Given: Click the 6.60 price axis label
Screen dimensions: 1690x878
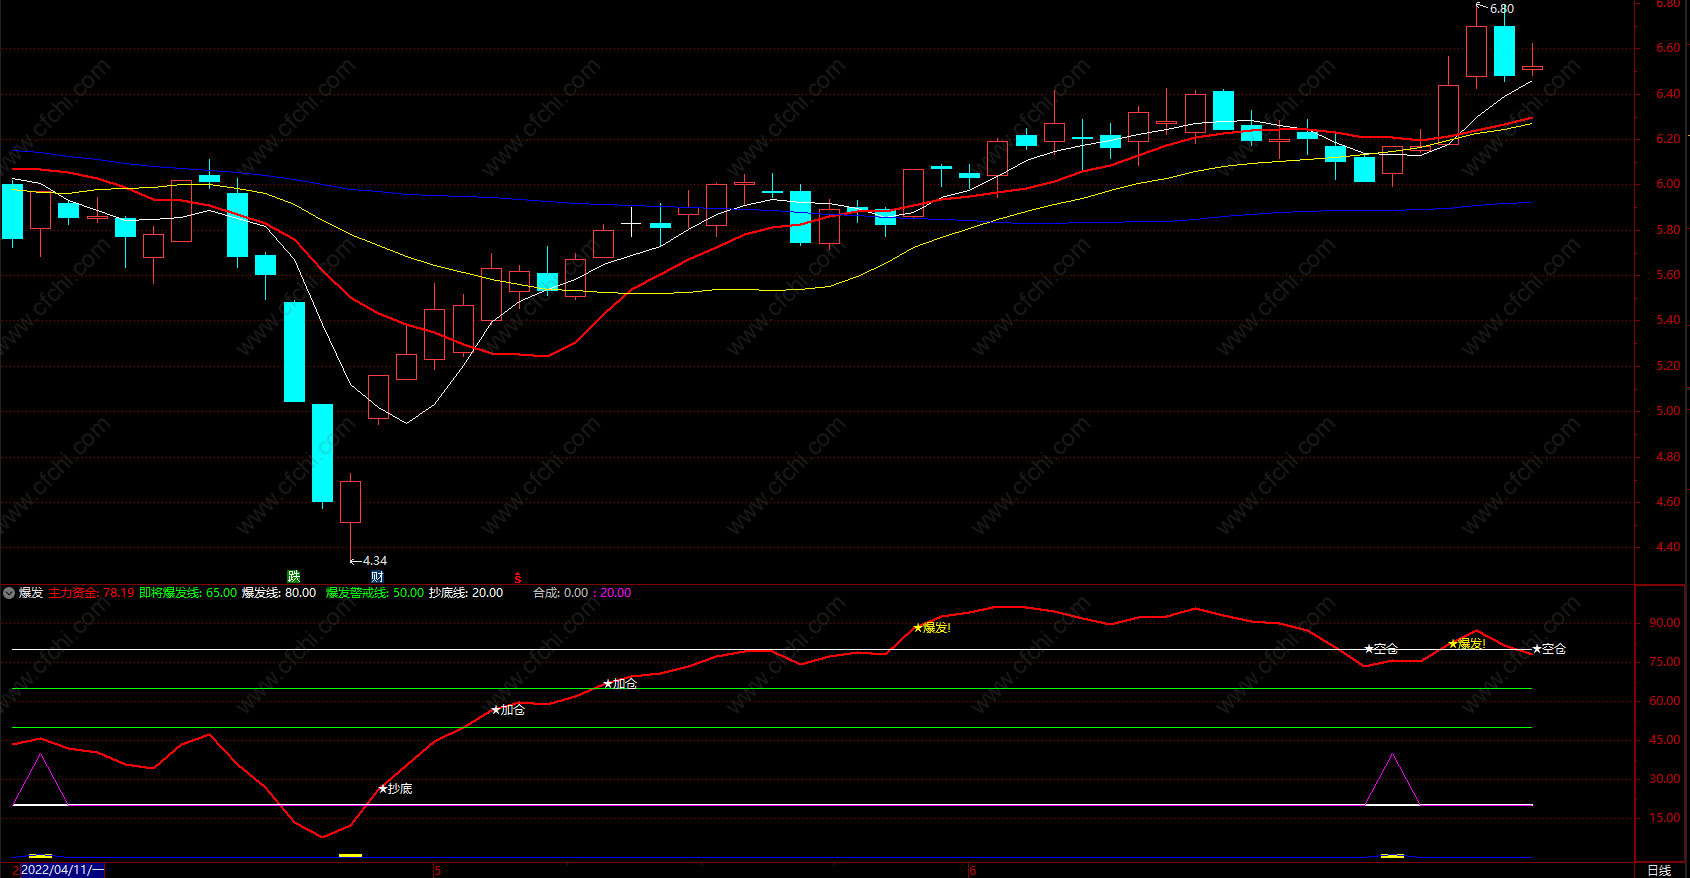Looking at the screenshot, I should point(1668,48).
